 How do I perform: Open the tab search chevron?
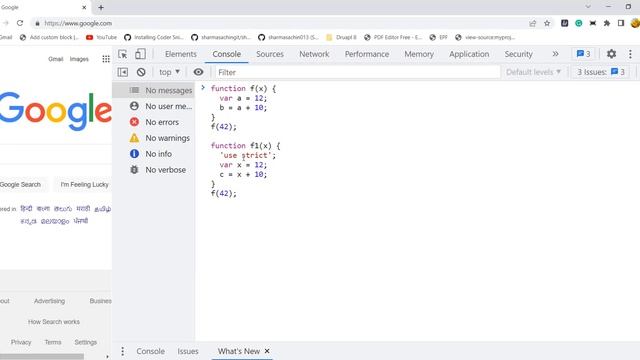pyautogui.click(x=588, y=7)
